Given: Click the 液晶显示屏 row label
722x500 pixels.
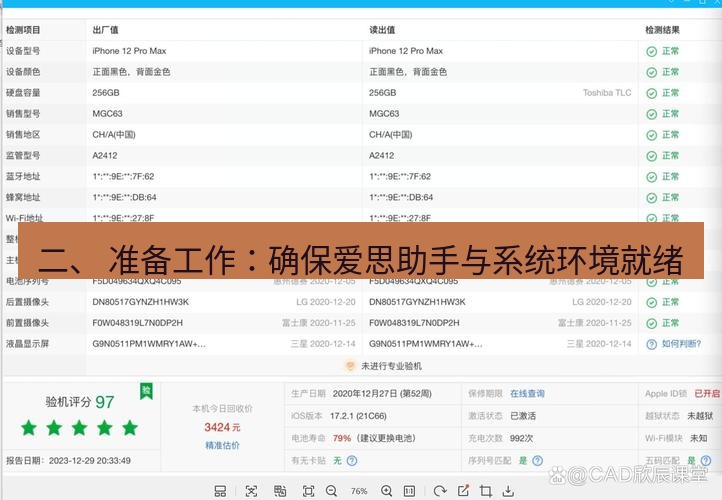Looking at the screenshot, I should coord(27,344).
